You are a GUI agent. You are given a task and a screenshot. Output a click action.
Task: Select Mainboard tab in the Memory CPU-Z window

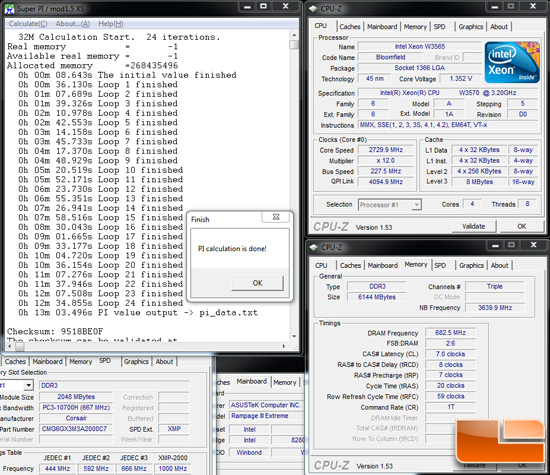[383, 266]
